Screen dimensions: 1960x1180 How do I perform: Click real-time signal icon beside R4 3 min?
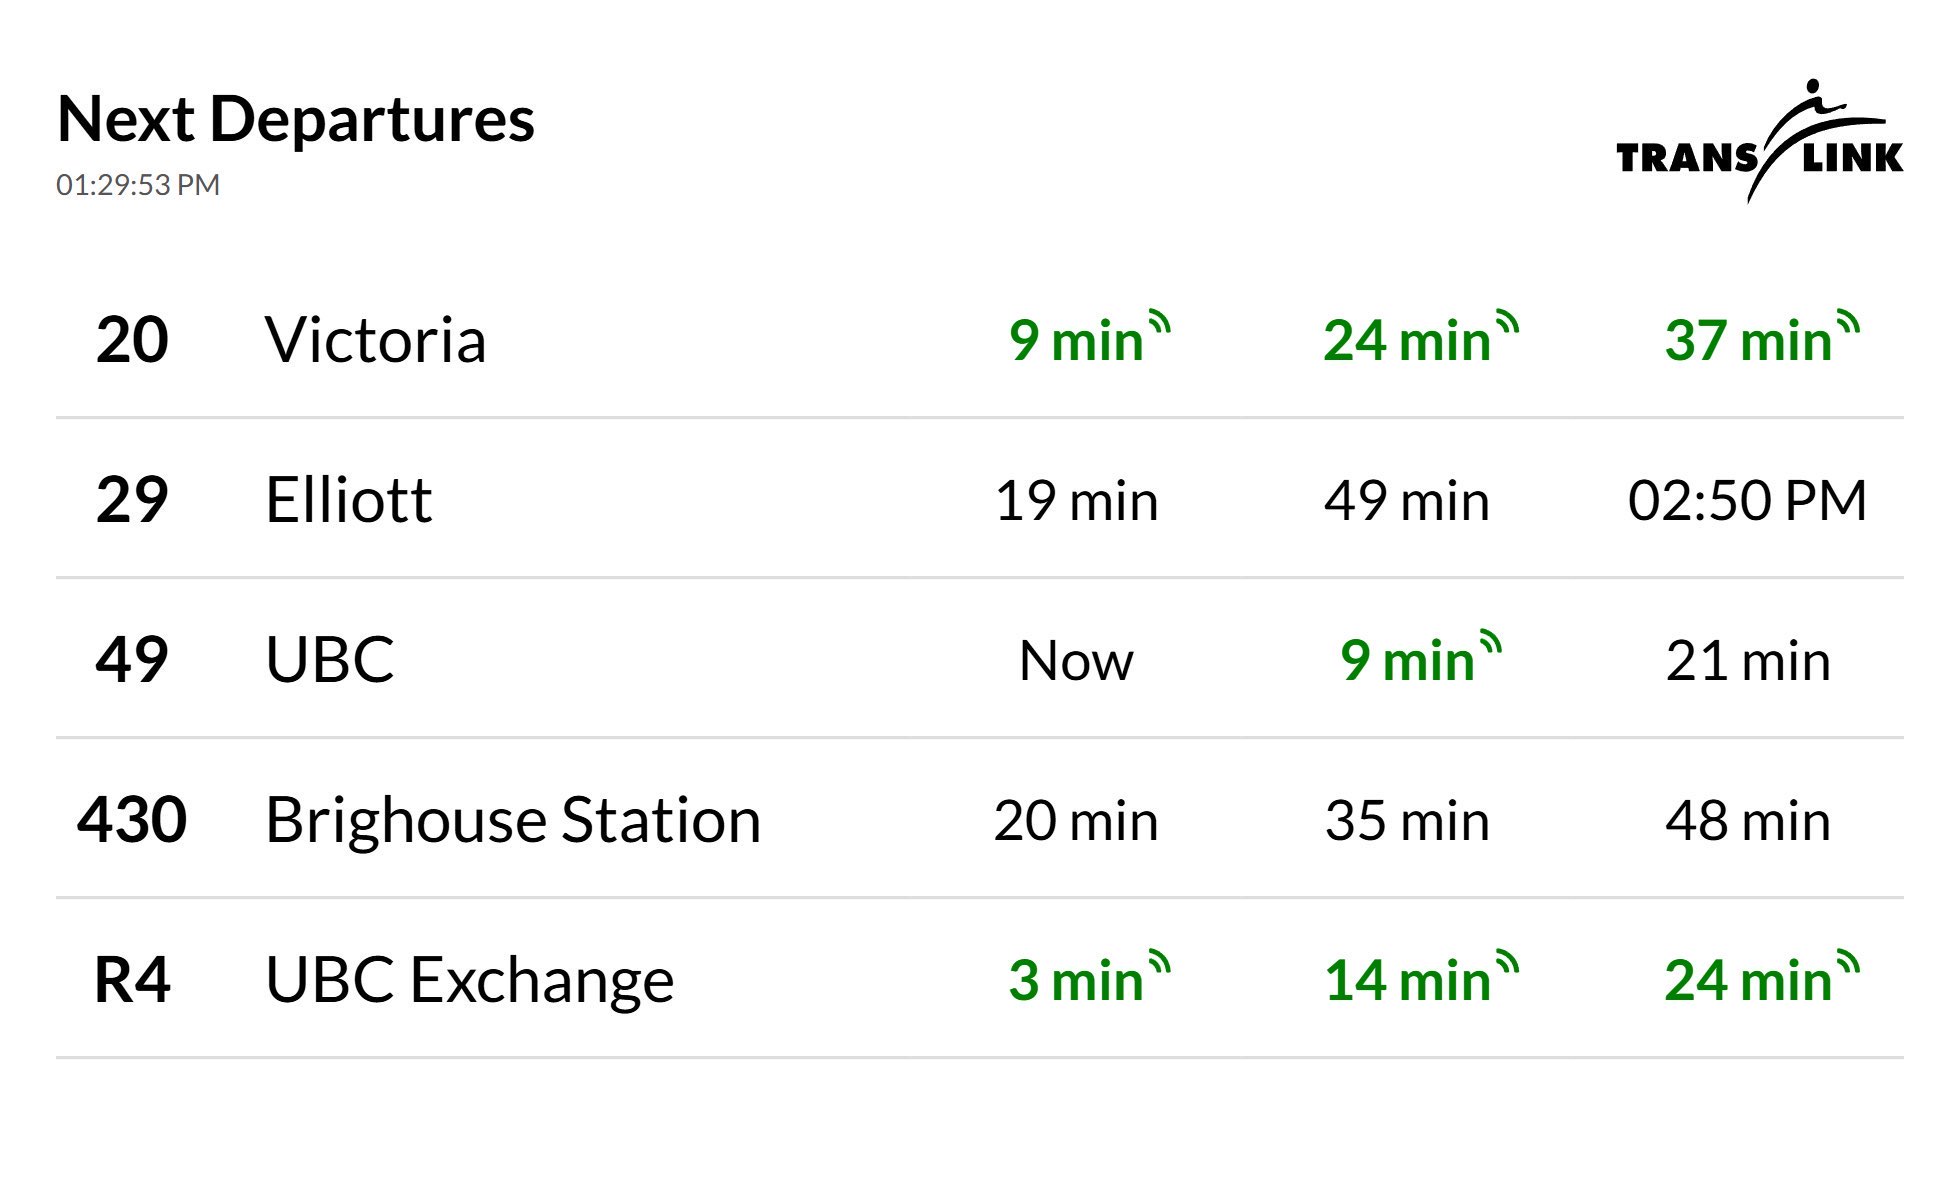1160,963
